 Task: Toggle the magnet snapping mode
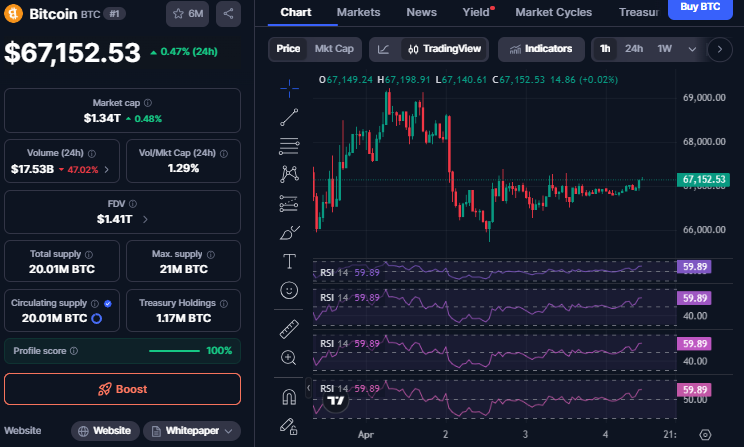[289, 397]
